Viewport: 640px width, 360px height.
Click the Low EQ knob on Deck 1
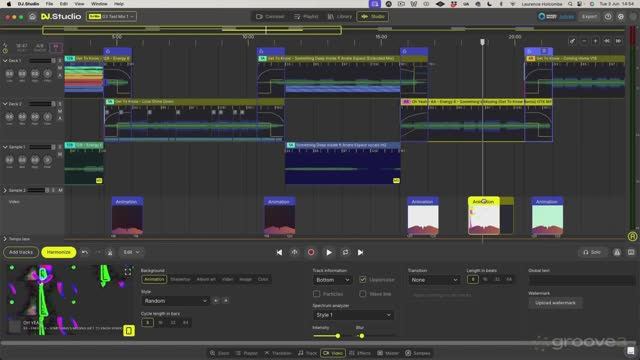[x=9, y=74]
